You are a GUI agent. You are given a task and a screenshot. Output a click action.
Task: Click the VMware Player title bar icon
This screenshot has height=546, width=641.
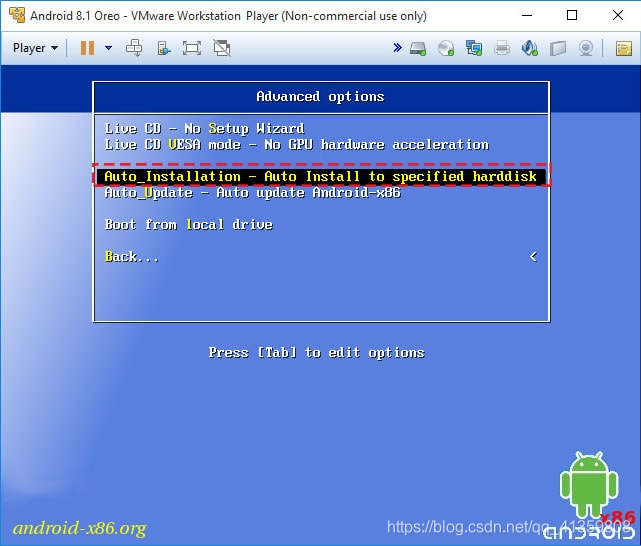(x=17, y=16)
